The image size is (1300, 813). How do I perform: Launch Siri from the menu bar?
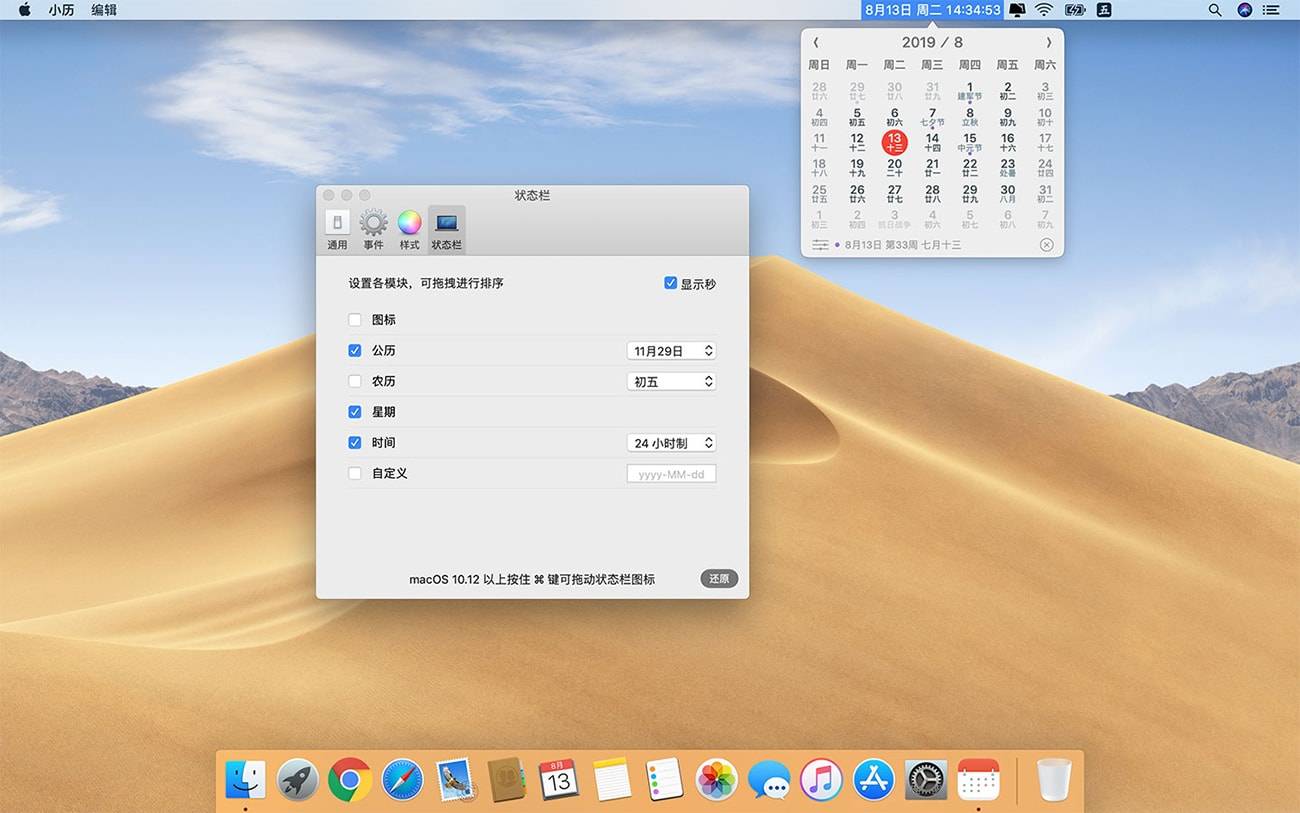(x=1244, y=10)
